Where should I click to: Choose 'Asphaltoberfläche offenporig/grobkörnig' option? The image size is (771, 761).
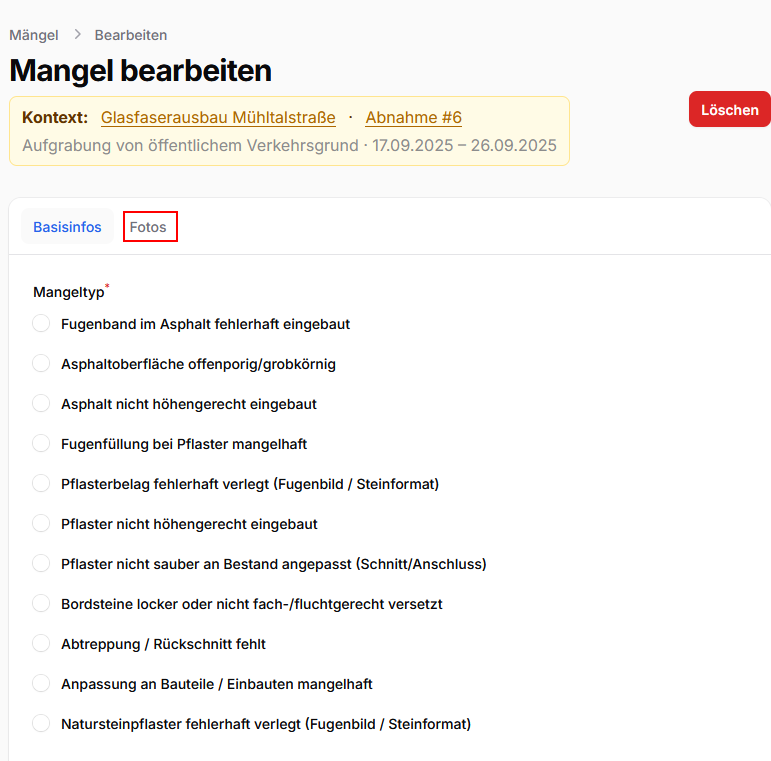[x=41, y=364]
